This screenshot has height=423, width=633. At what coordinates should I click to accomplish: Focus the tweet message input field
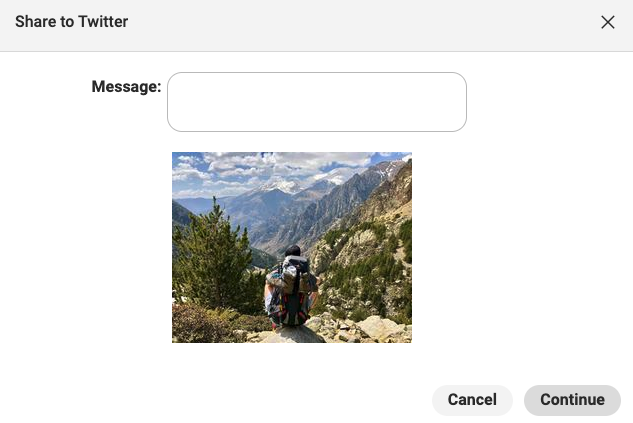(x=317, y=102)
